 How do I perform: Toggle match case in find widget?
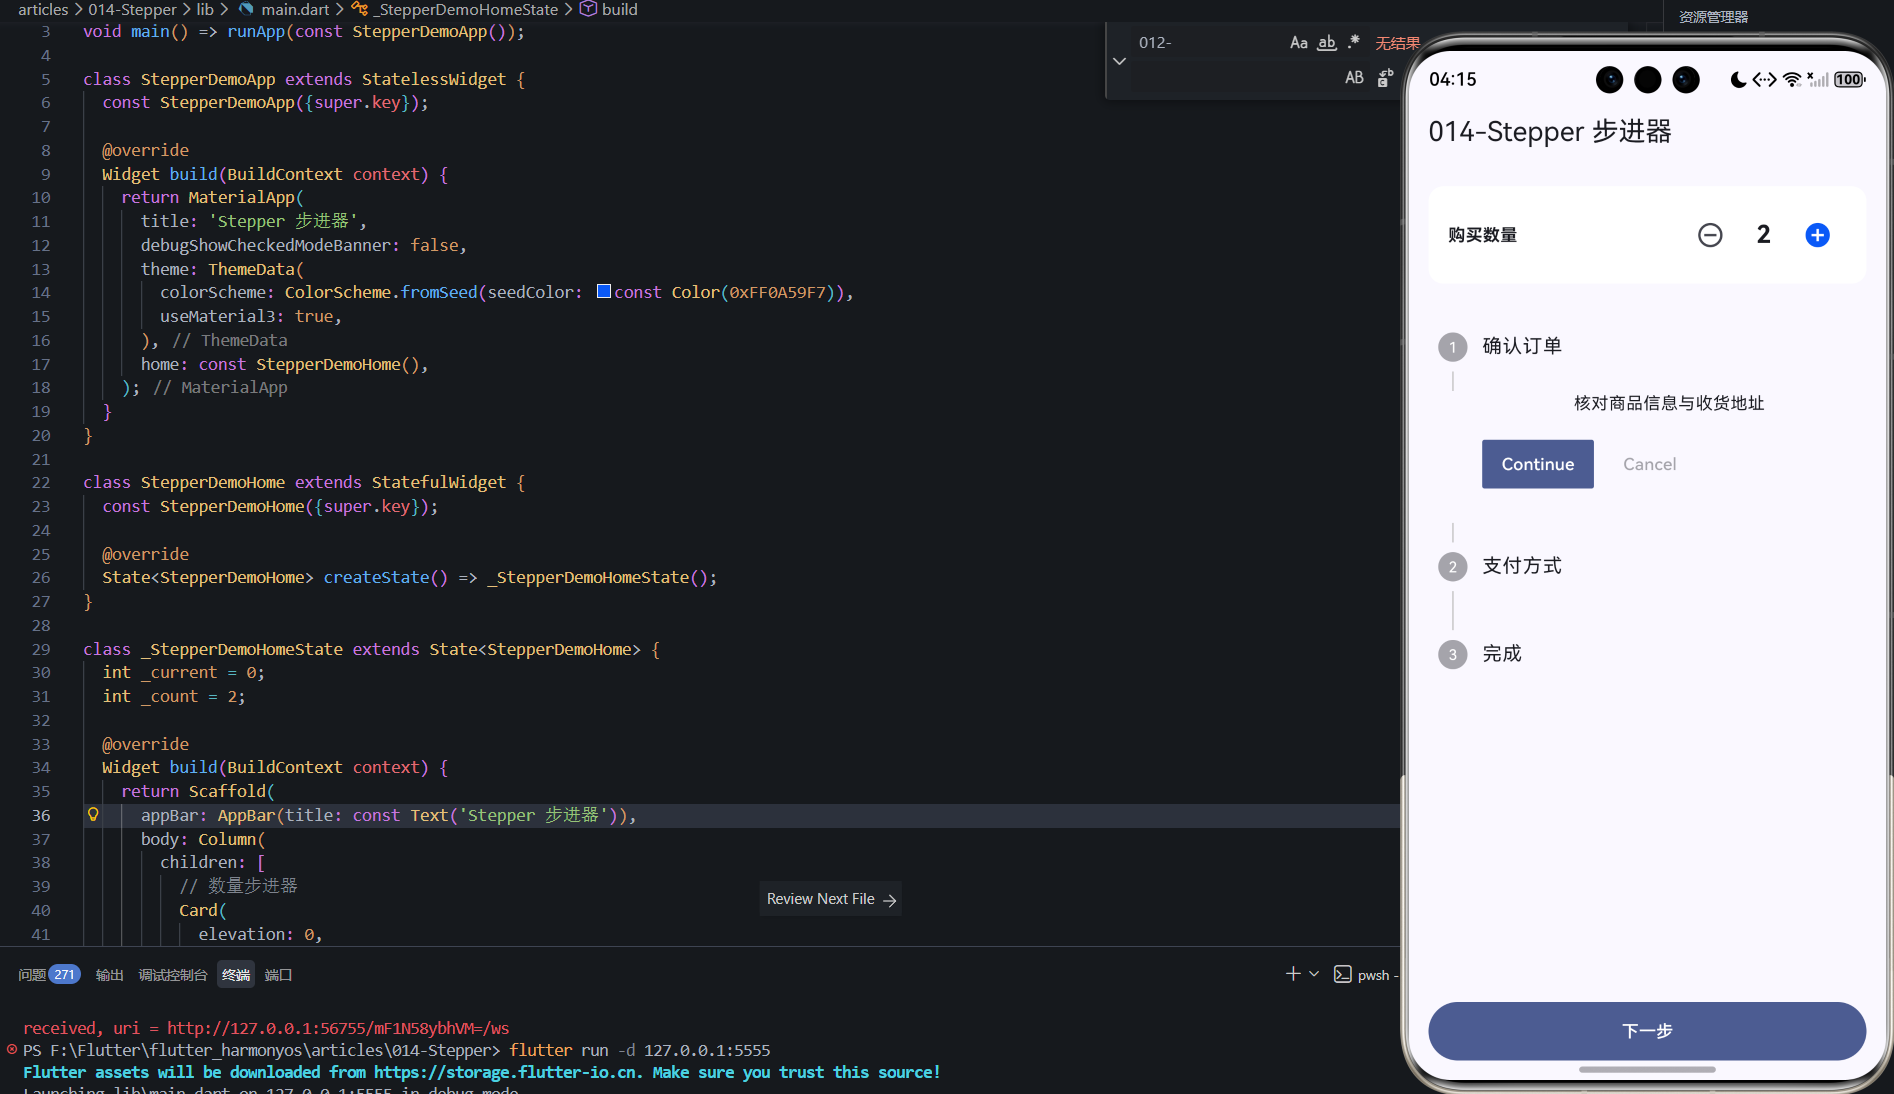tap(1298, 43)
